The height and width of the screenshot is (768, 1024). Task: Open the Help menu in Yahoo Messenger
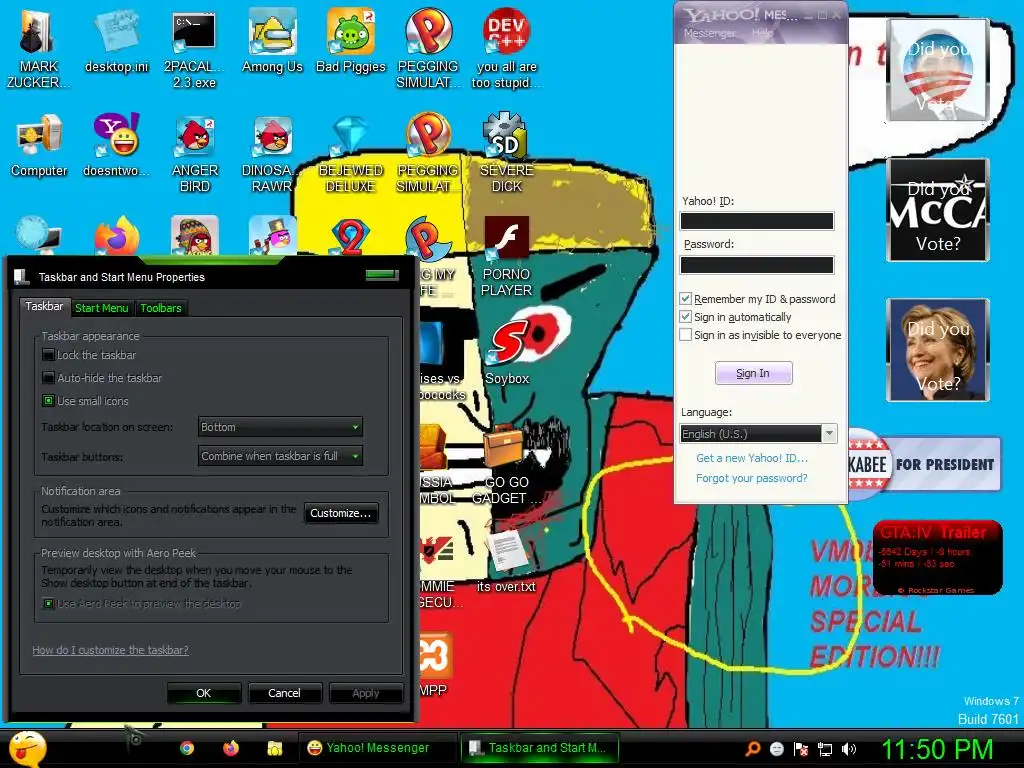coord(762,33)
